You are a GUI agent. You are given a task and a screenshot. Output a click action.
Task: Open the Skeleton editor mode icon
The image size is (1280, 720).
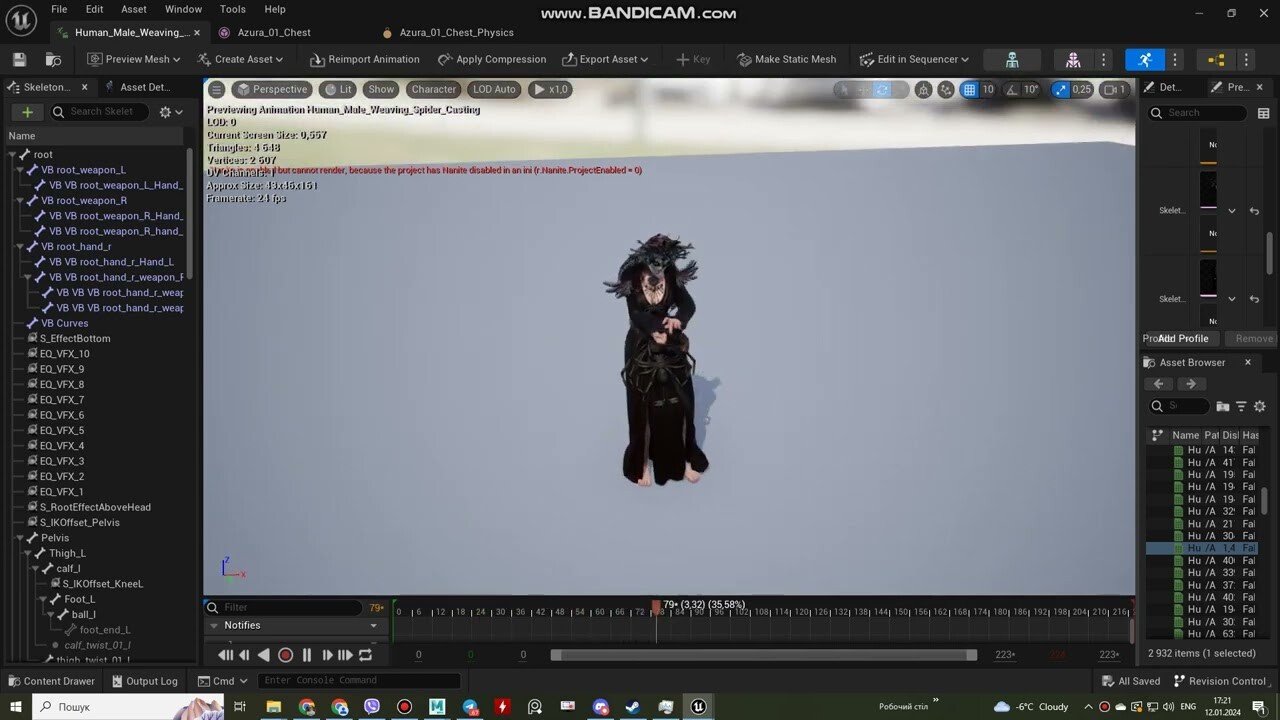coord(1011,59)
